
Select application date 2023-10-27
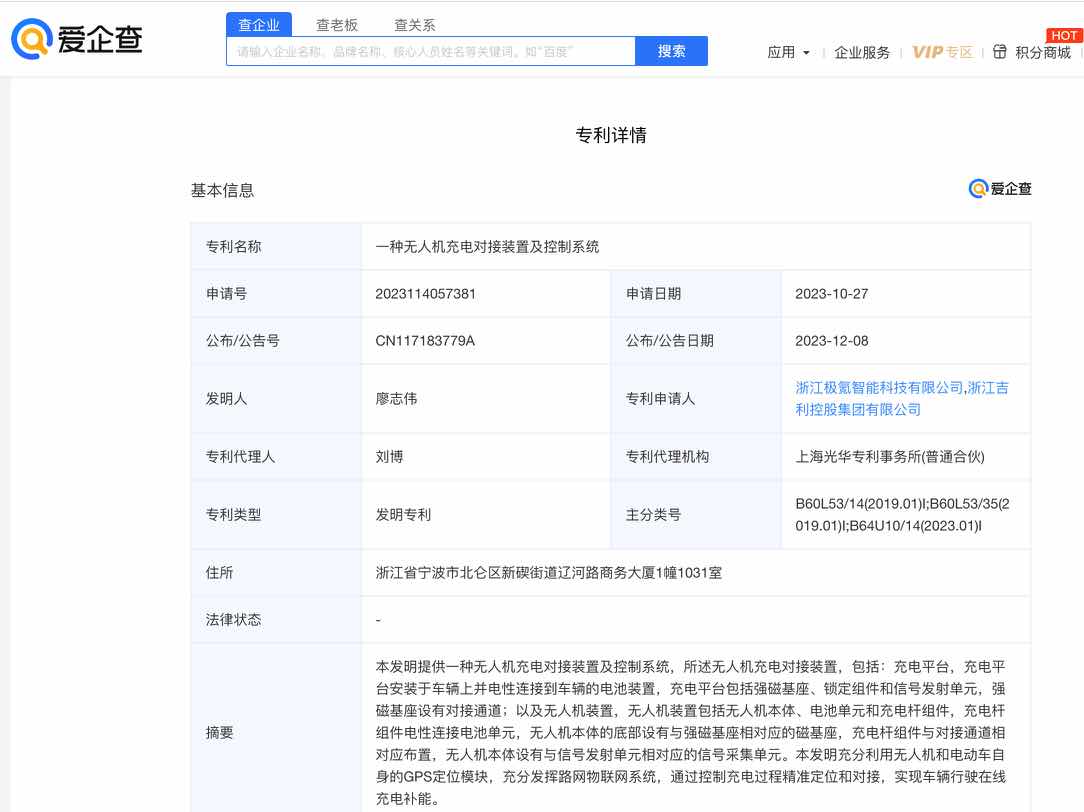832,294
